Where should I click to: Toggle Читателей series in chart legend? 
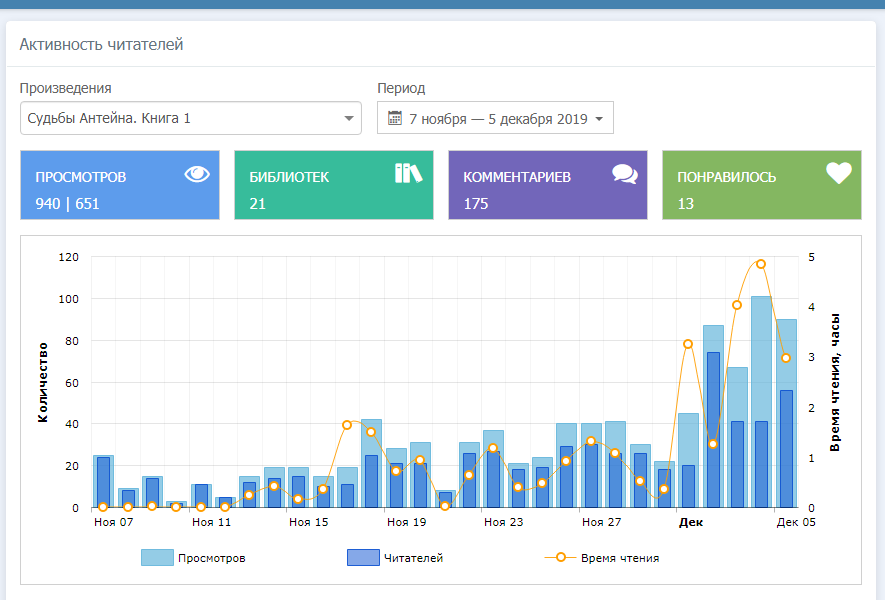(x=414, y=558)
